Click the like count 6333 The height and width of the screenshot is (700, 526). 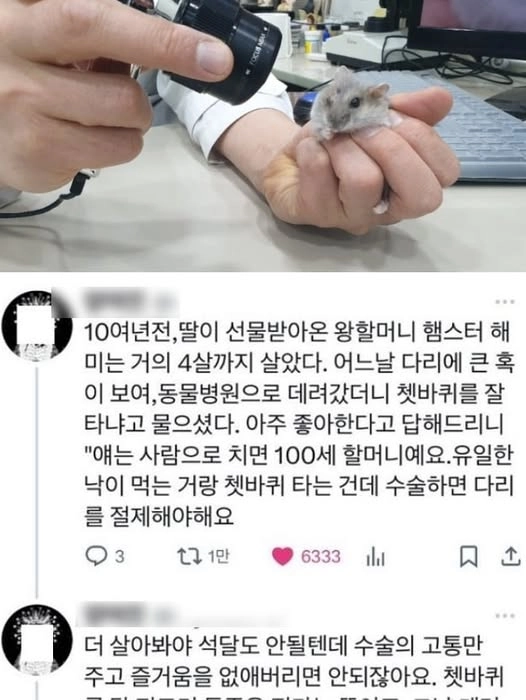[321, 557]
